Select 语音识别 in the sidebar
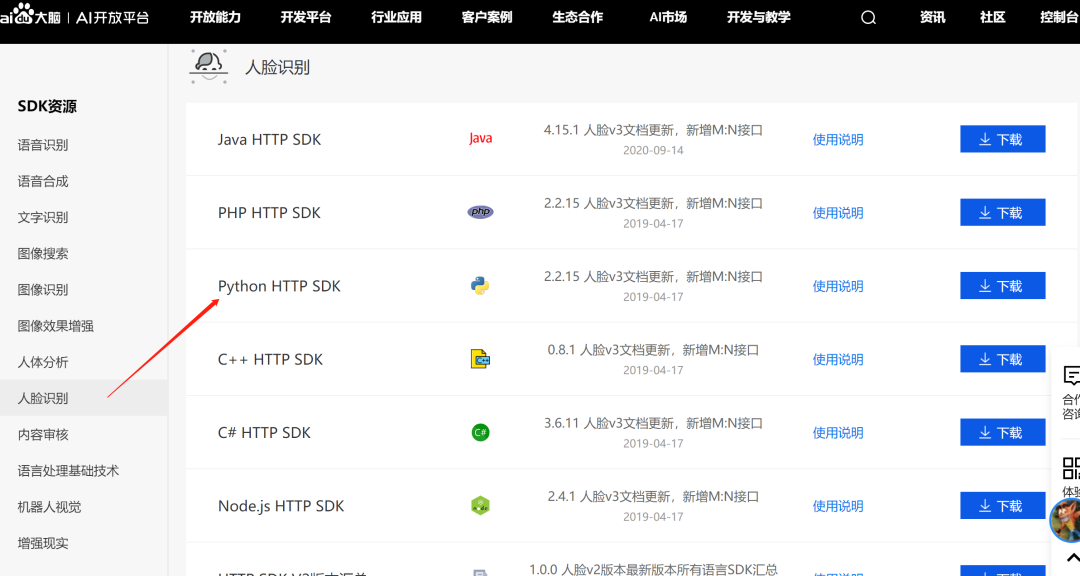 pyautogui.click(x=43, y=145)
